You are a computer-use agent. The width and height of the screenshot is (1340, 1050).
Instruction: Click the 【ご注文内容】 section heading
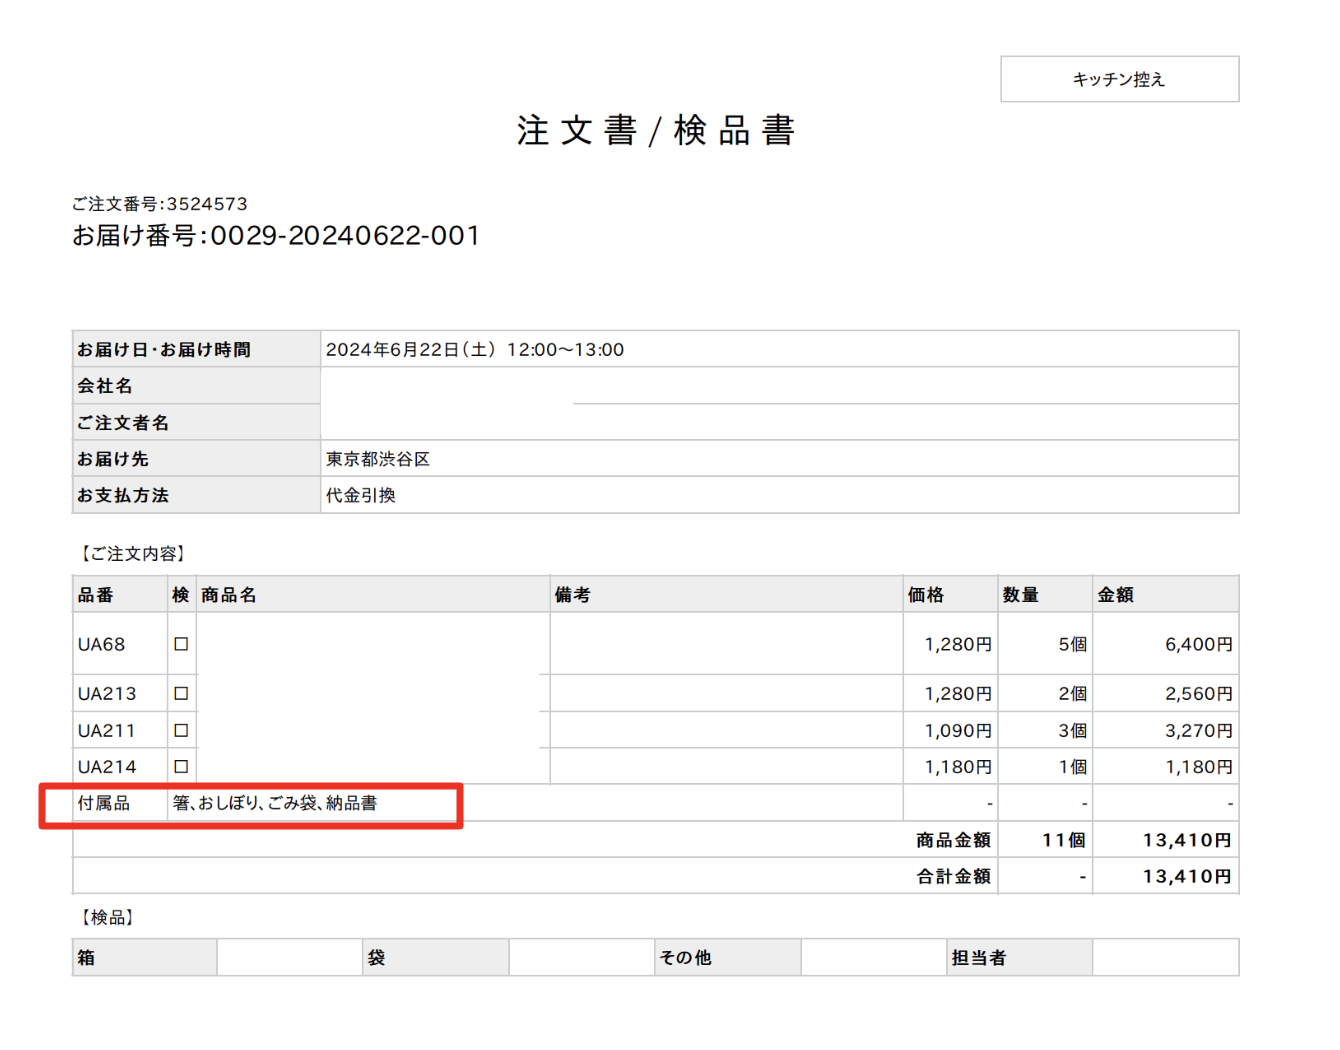pos(133,553)
